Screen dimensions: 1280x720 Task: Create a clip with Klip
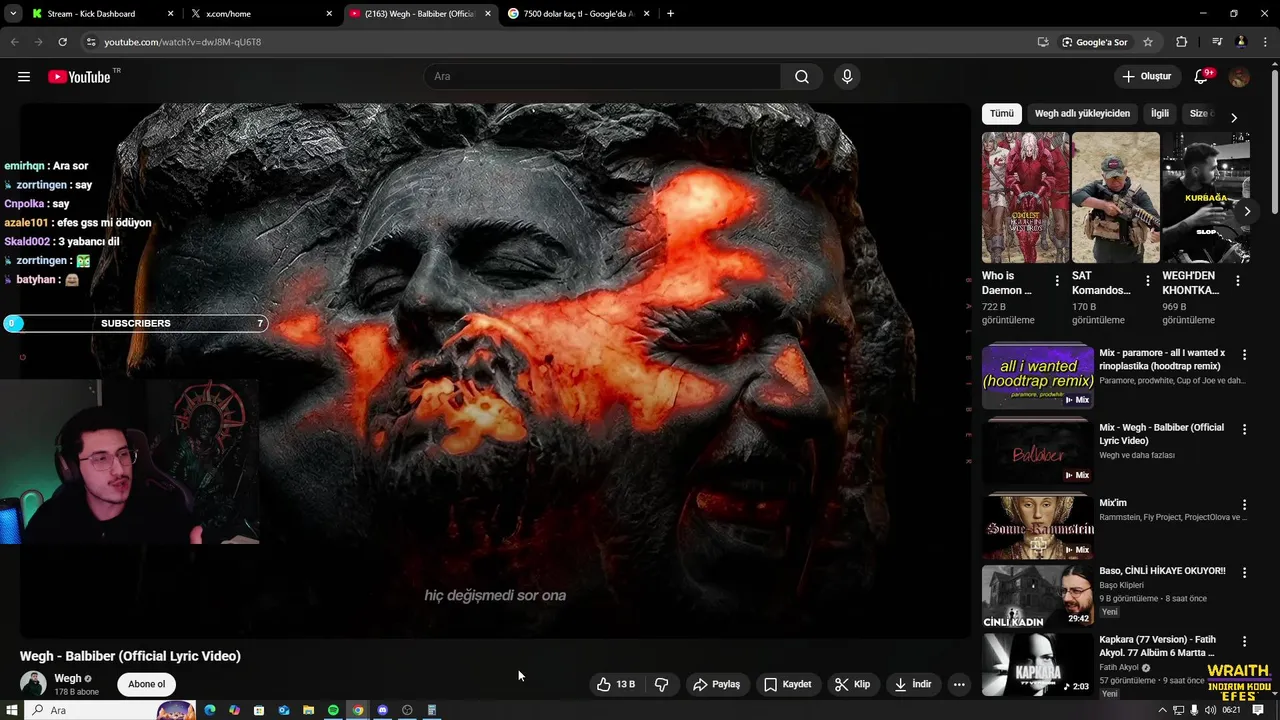pyautogui.click(x=853, y=684)
